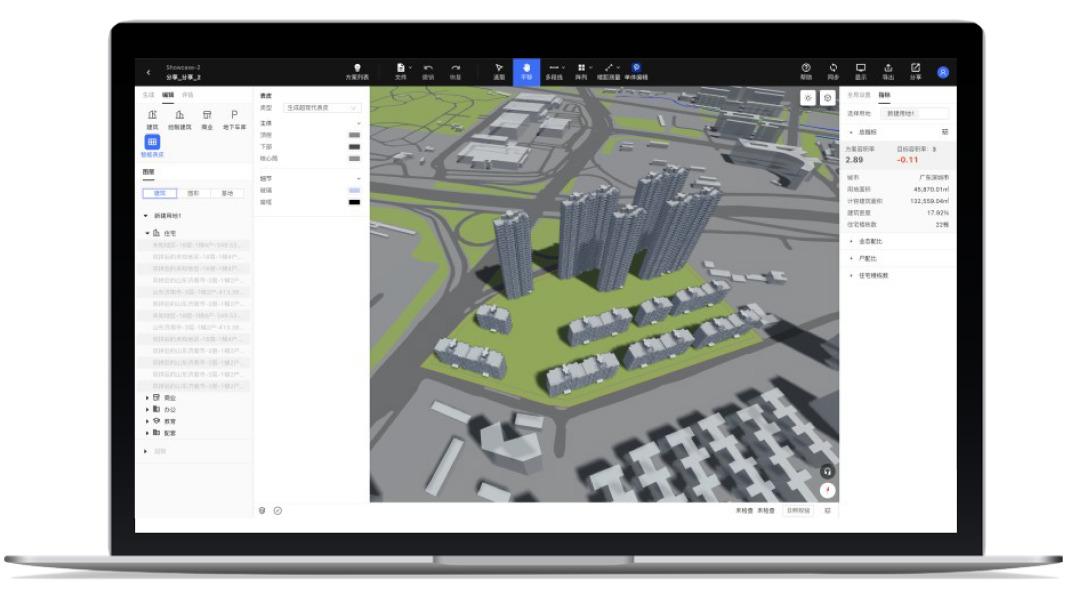Choose the 多段线 polyline tool
The width and height of the screenshot is (1067, 600).
[x=554, y=68]
